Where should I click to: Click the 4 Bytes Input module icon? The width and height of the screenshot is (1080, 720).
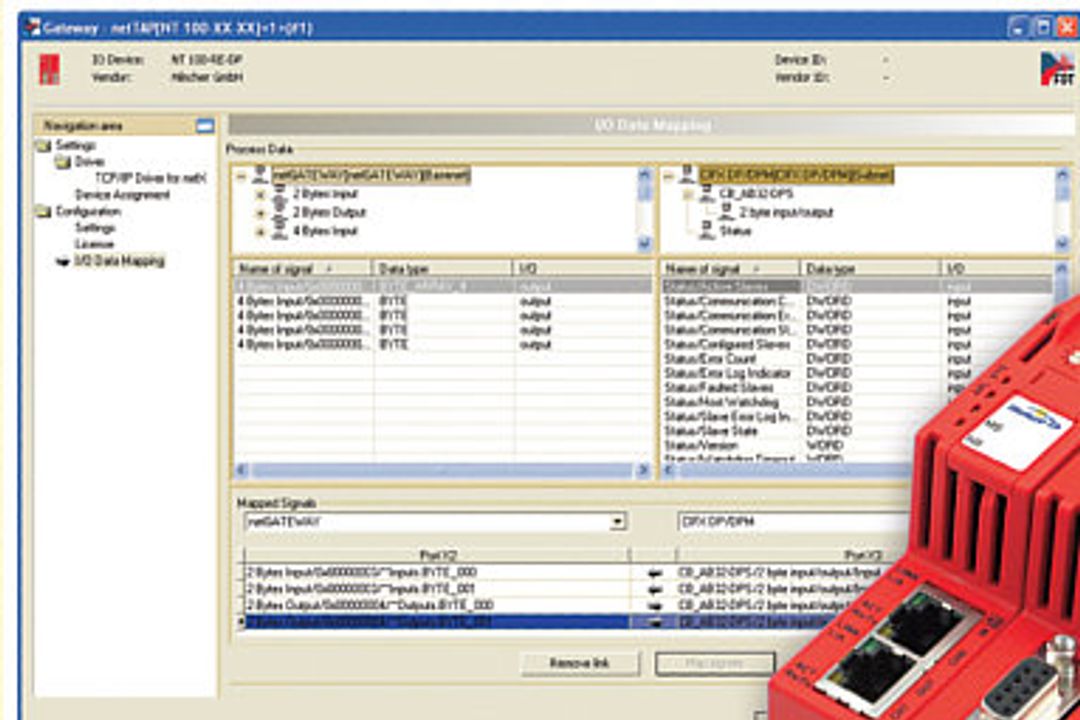[x=279, y=232]
